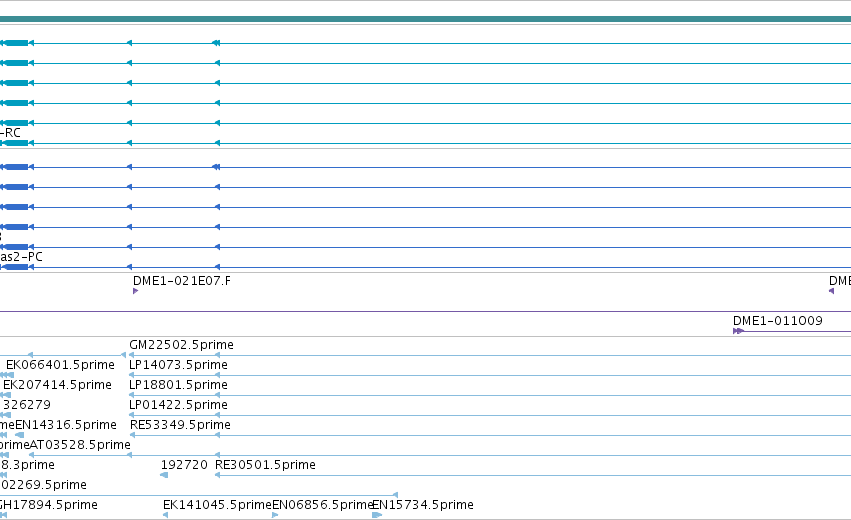The width and height of the screenshot is (851, 520).
Task: Click the thick teal exon below -RC label
Action: point(16,143)
